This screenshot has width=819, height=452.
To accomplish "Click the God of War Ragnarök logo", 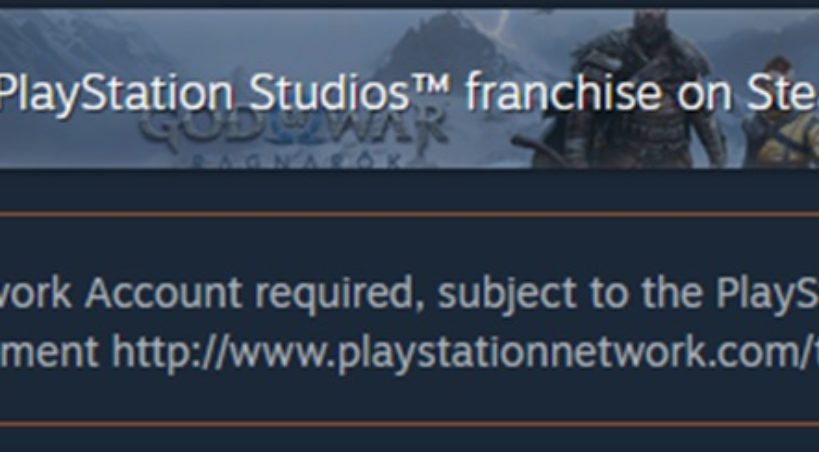I will pos(295,137).
